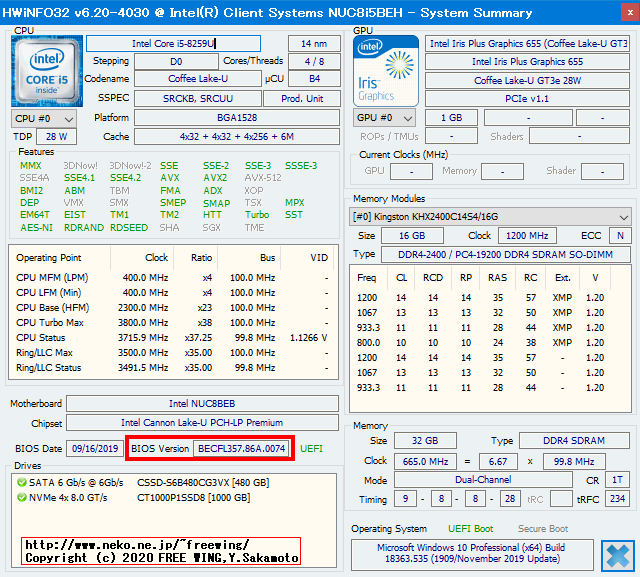Click the green check icon for SATA drive
The image size is (640, 577).
(23, 482)
